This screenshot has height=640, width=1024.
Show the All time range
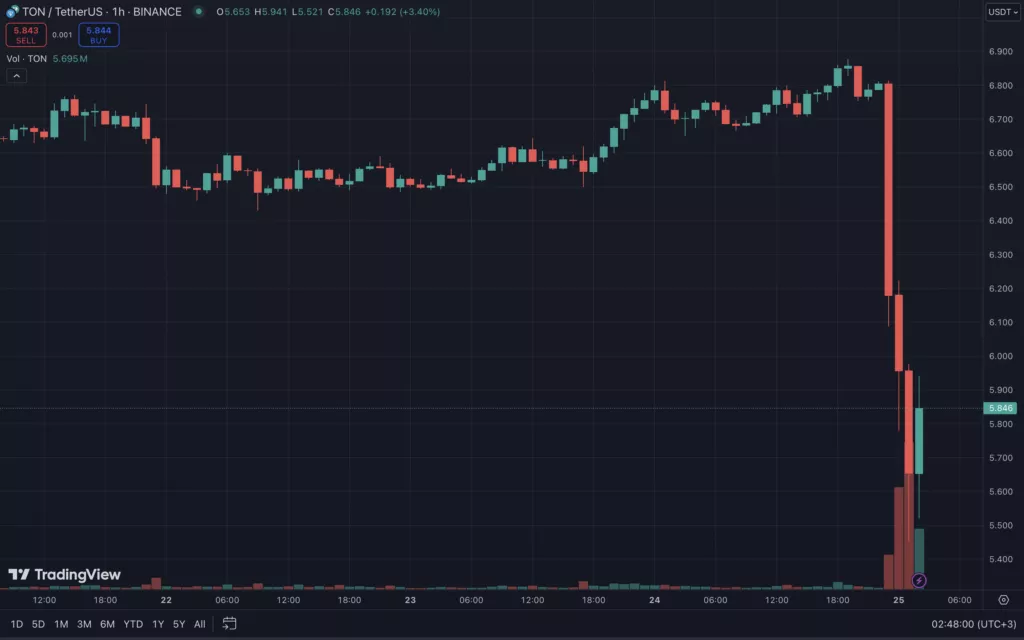[x=200, y=624]
